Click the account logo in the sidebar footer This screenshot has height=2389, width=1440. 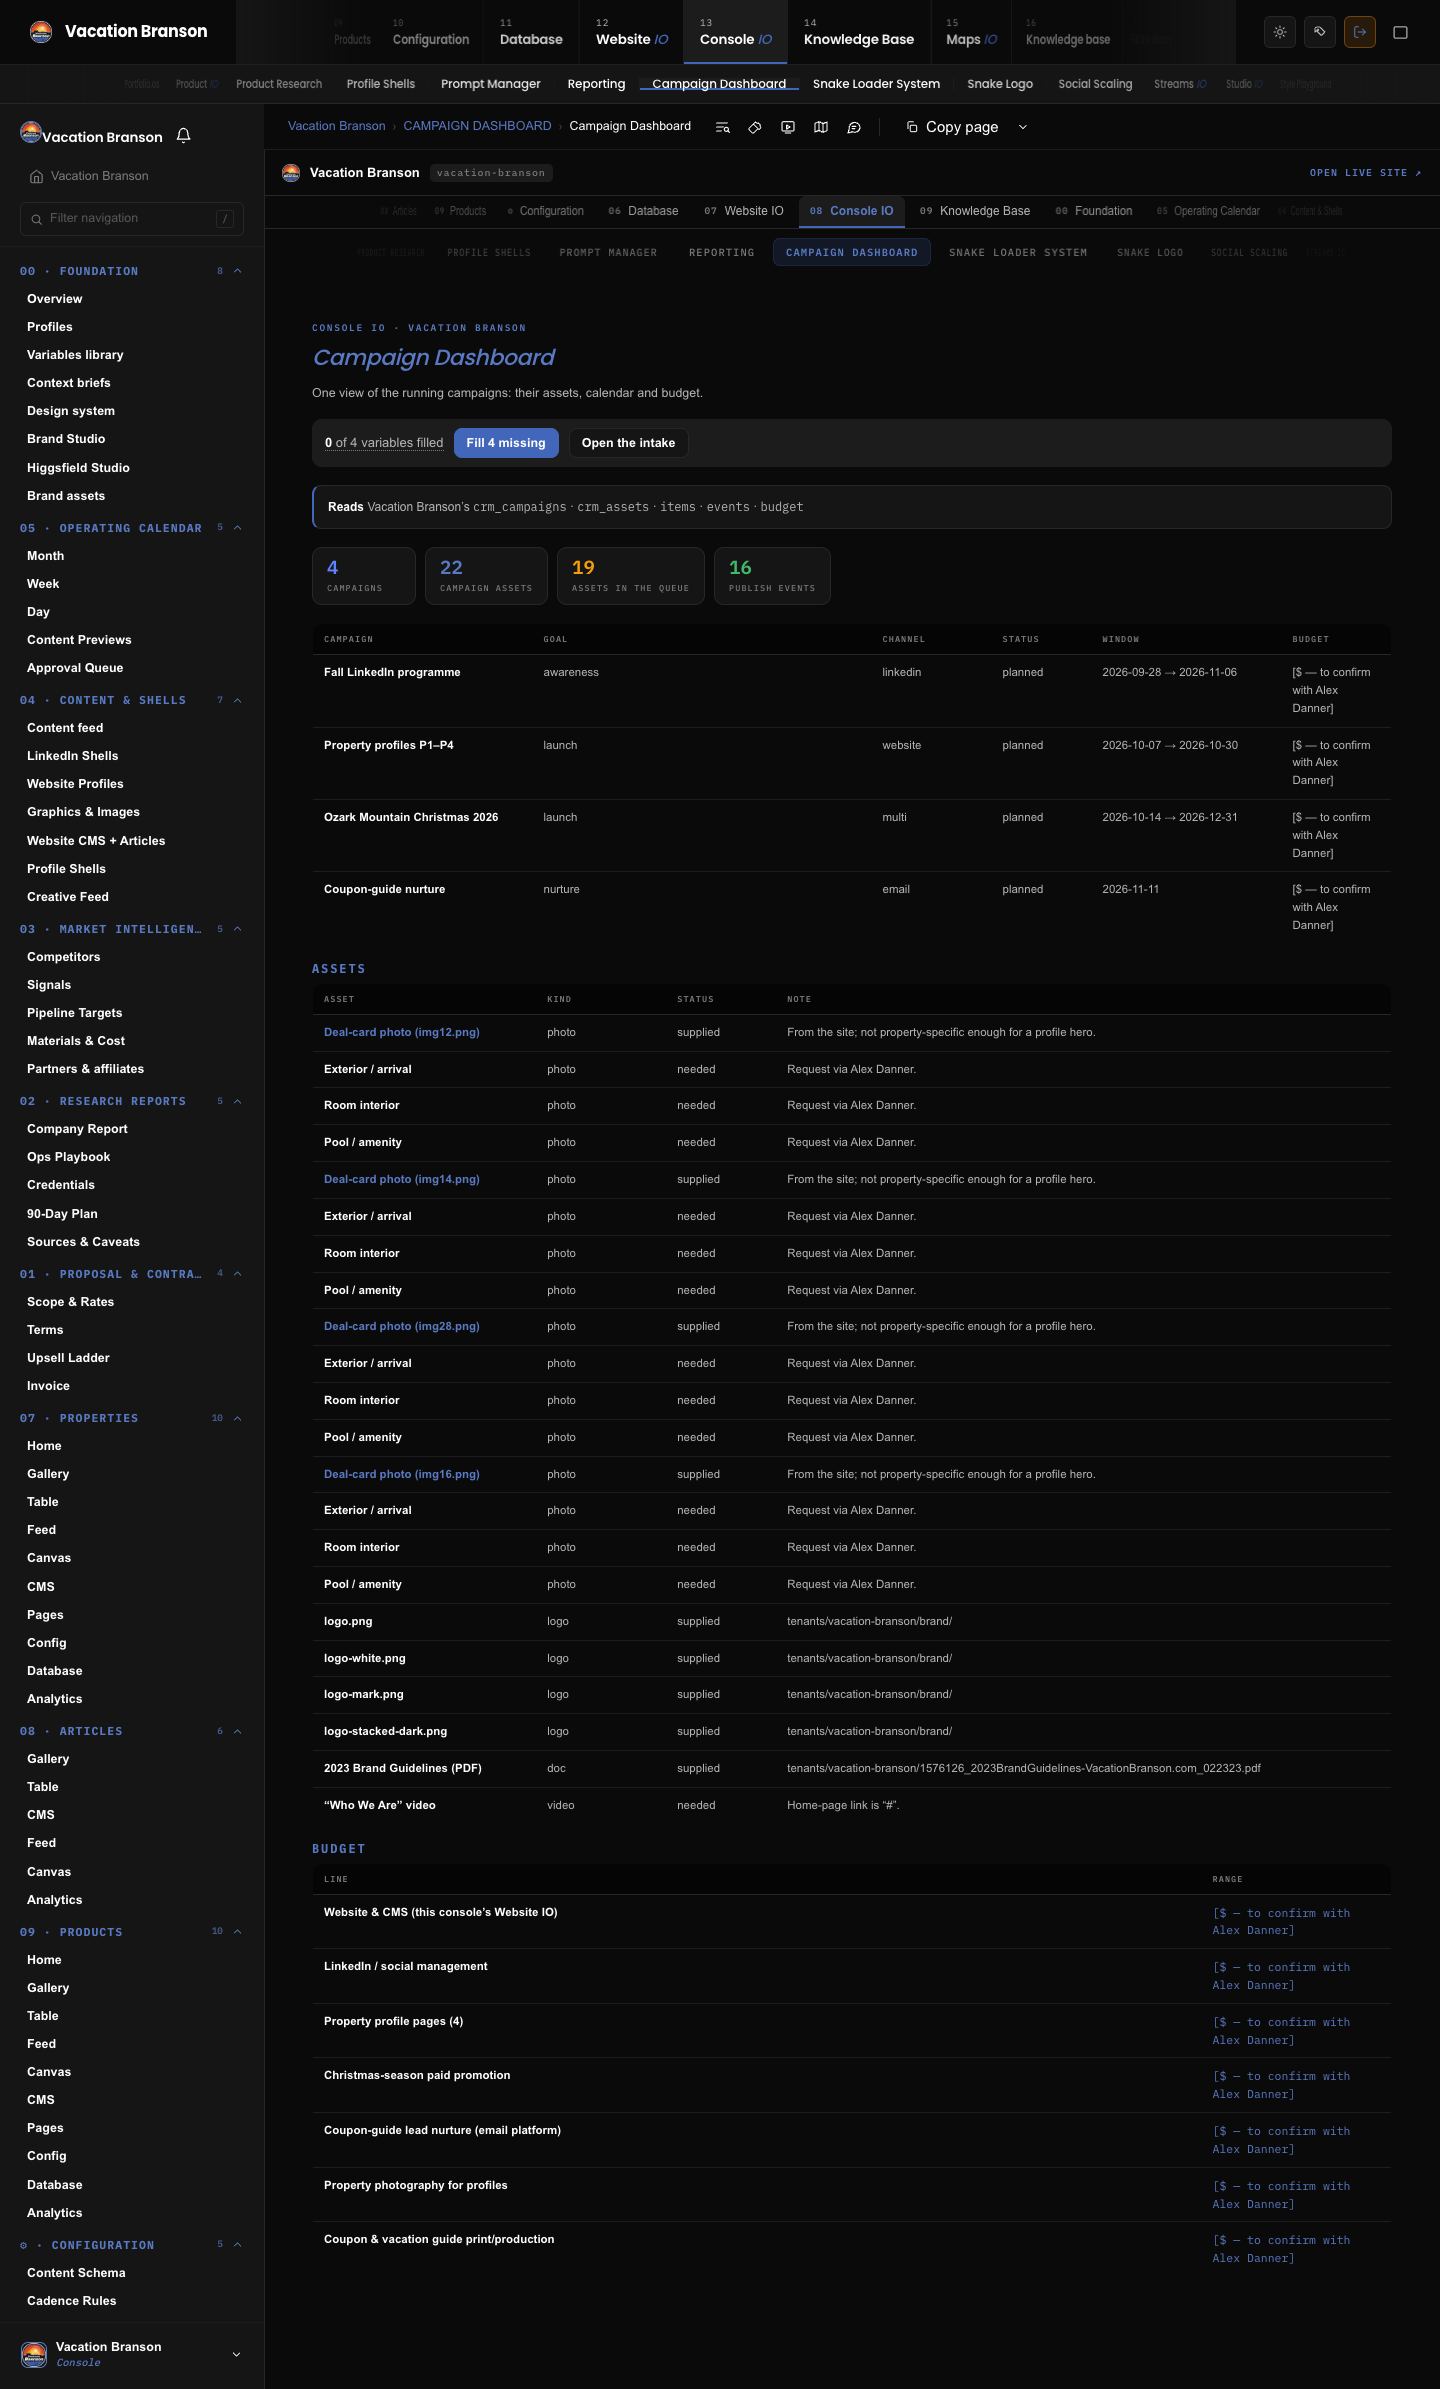click(x=34, y=2354)
